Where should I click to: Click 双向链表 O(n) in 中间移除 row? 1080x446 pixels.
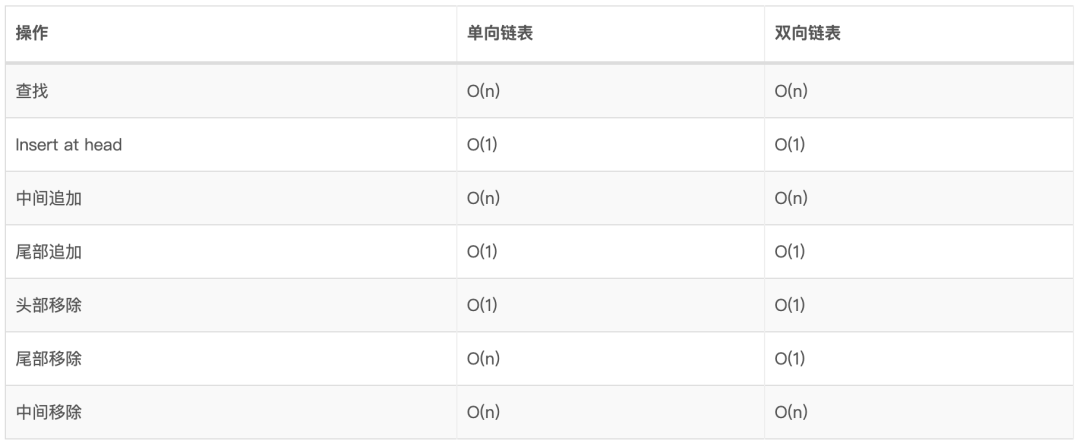791,412
